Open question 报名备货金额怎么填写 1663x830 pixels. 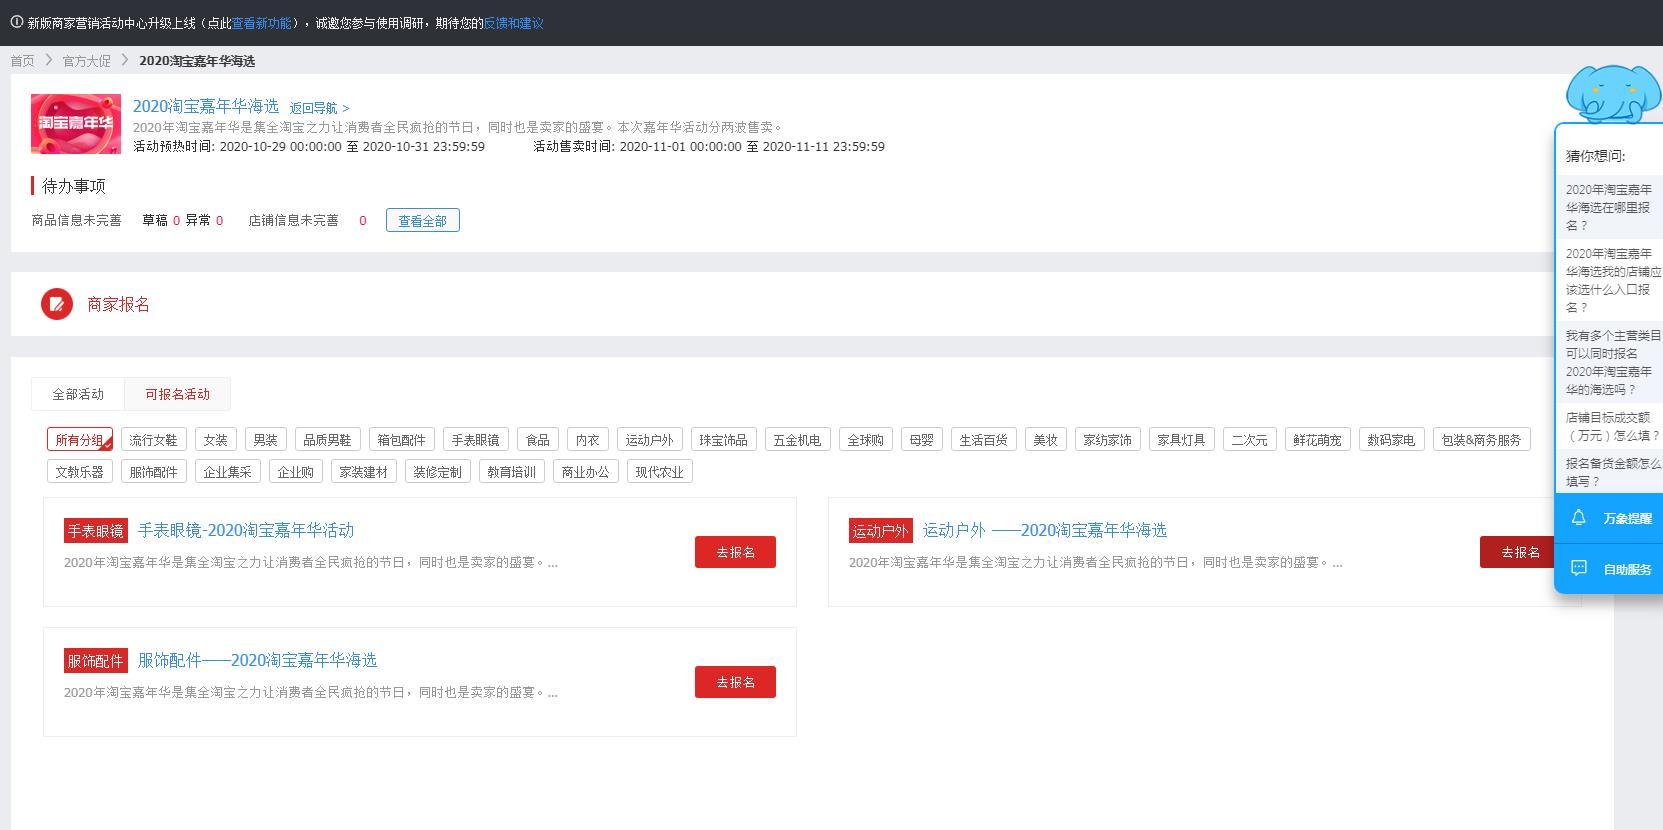pos(1610,472)
